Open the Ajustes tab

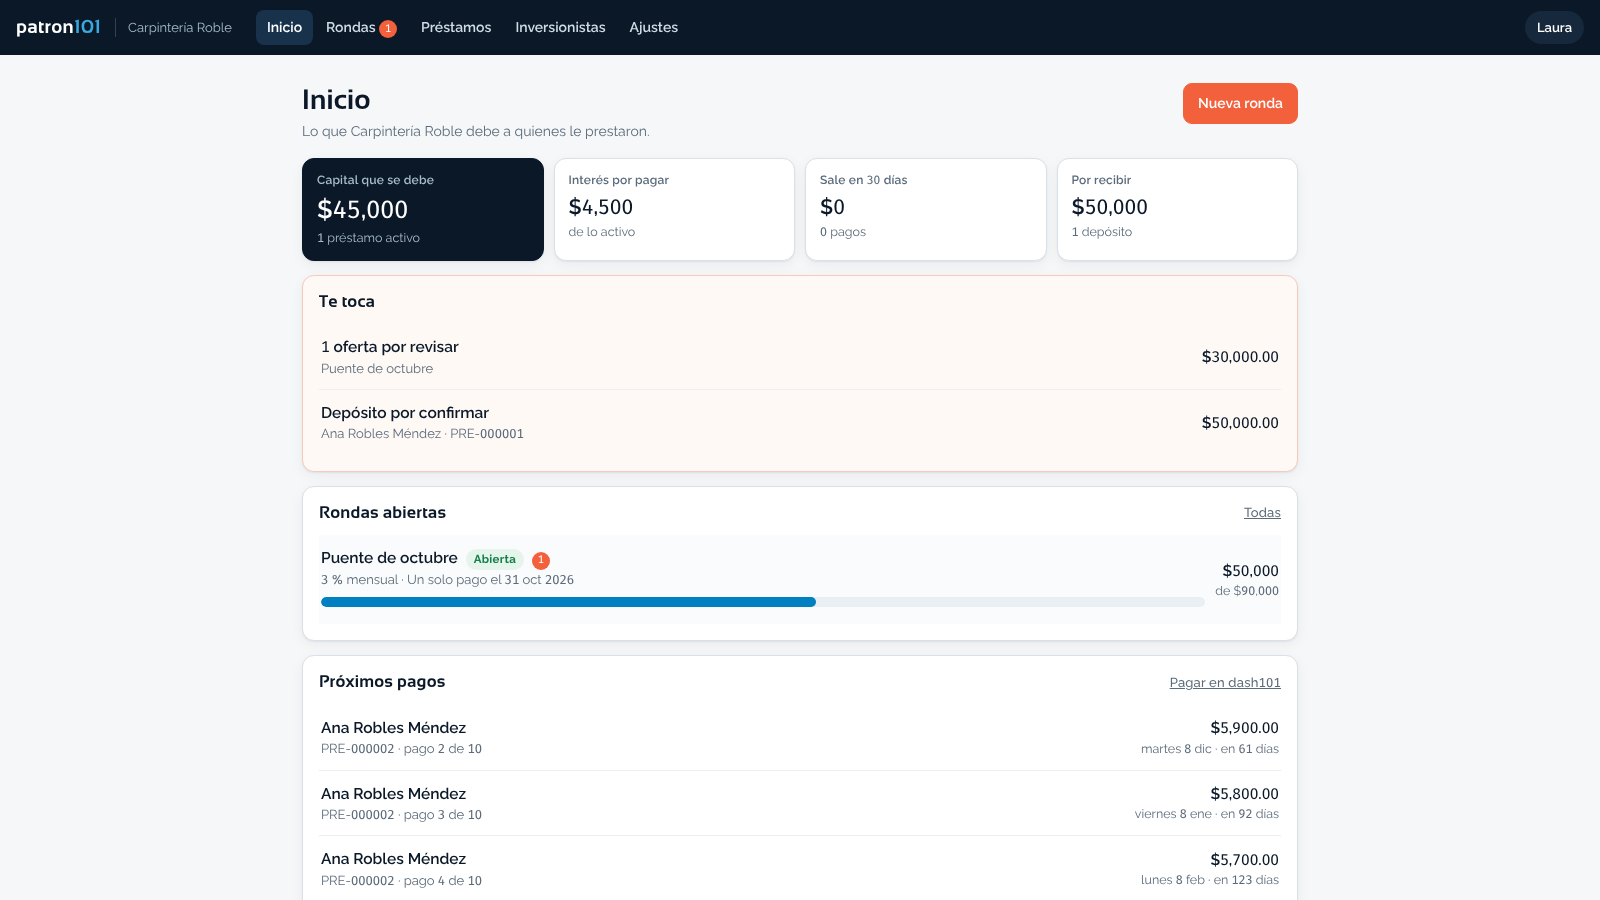653,27
